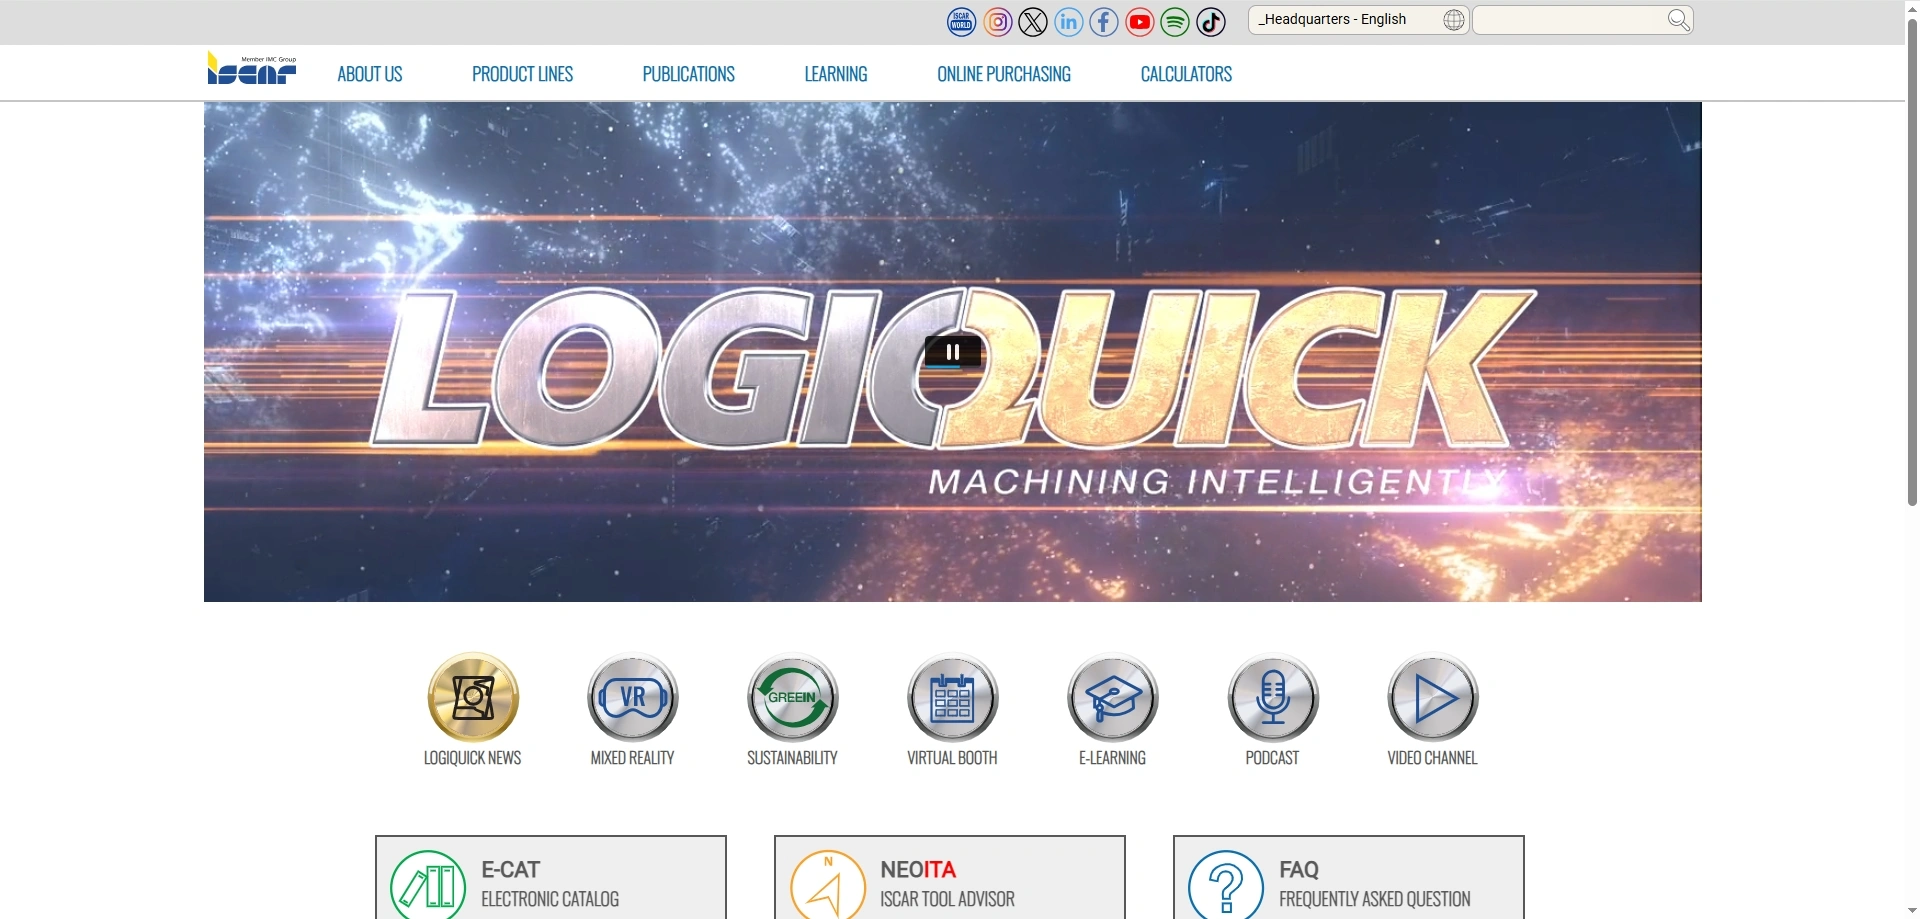
Task: Click the scrollbar down arrow
Action: pos(1912,911)
